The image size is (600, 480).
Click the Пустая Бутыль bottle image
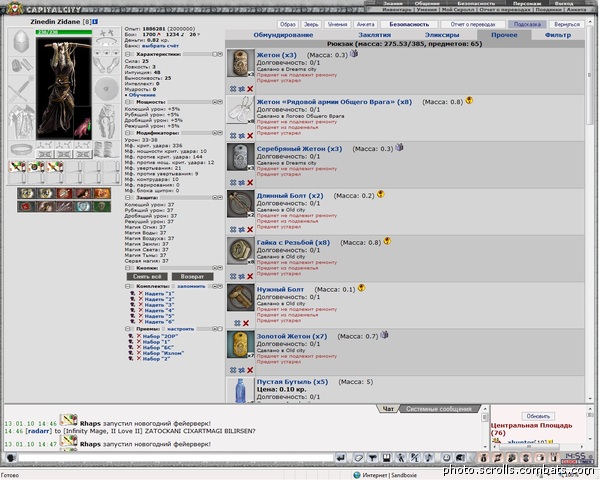240,390
